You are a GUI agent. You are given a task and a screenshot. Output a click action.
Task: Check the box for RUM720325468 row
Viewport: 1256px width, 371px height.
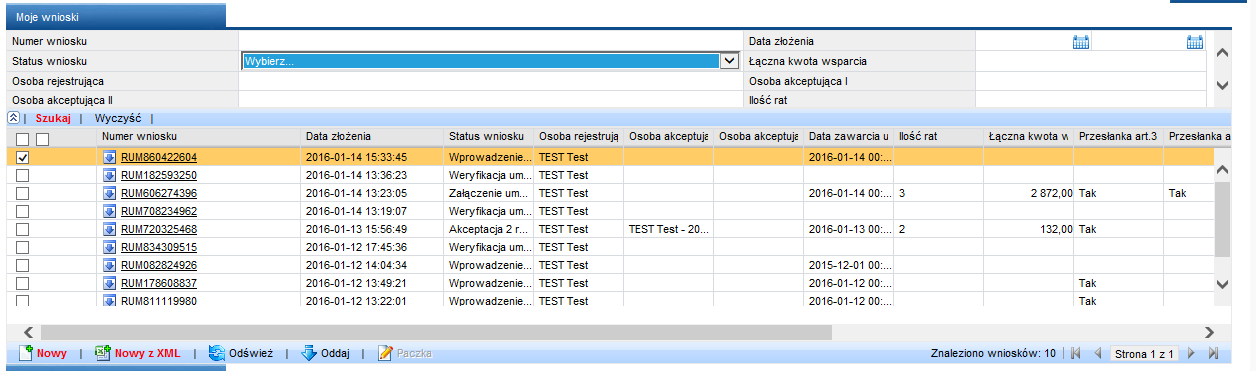coord(23,229)
